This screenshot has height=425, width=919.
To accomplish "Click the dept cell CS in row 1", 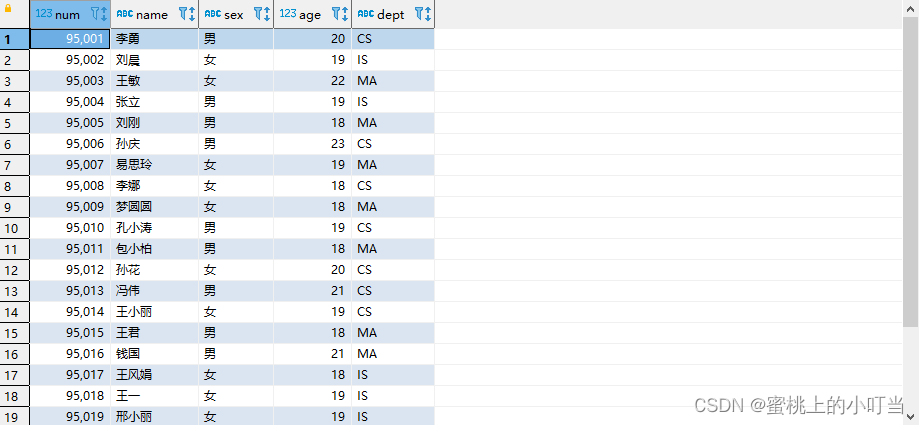I will tap(393, 39).
